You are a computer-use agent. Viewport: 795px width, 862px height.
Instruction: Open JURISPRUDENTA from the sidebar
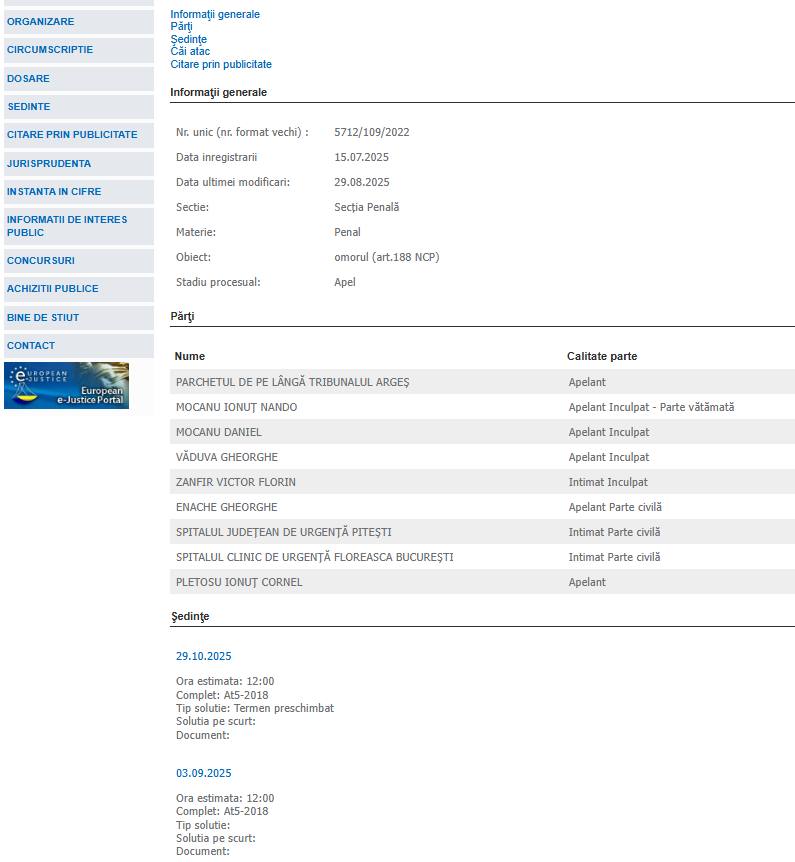tap(49, 163)
